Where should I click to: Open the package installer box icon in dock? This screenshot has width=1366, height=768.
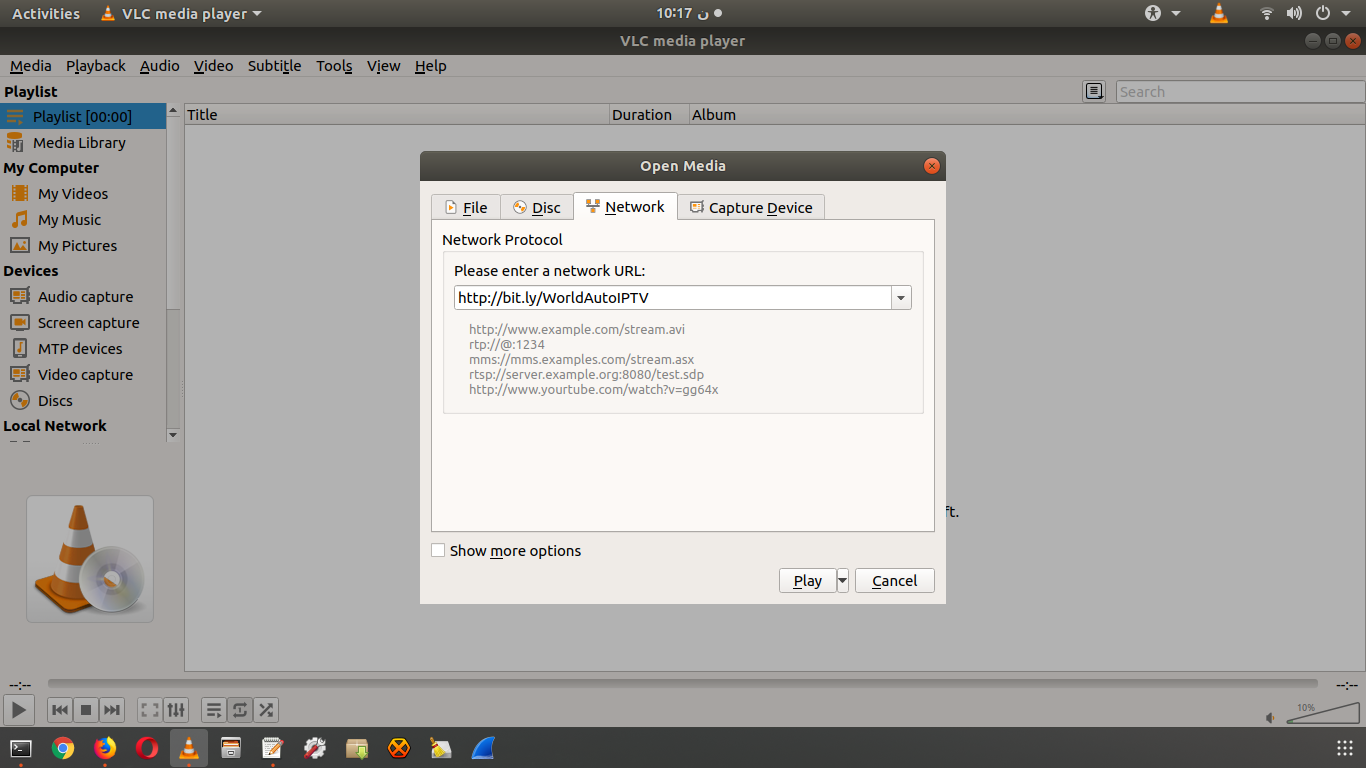click(357, 748)
